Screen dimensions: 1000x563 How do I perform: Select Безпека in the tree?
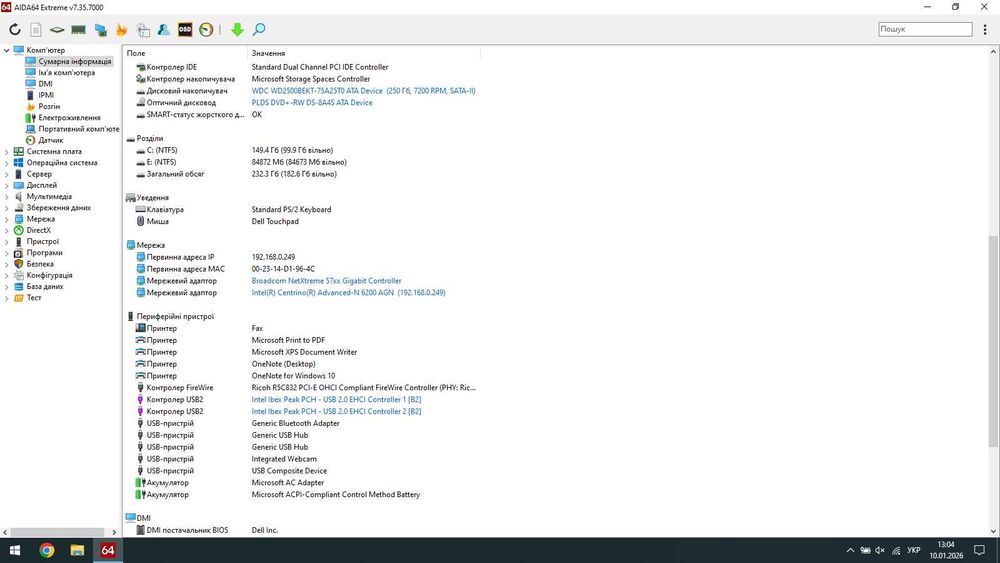[40, 264]
